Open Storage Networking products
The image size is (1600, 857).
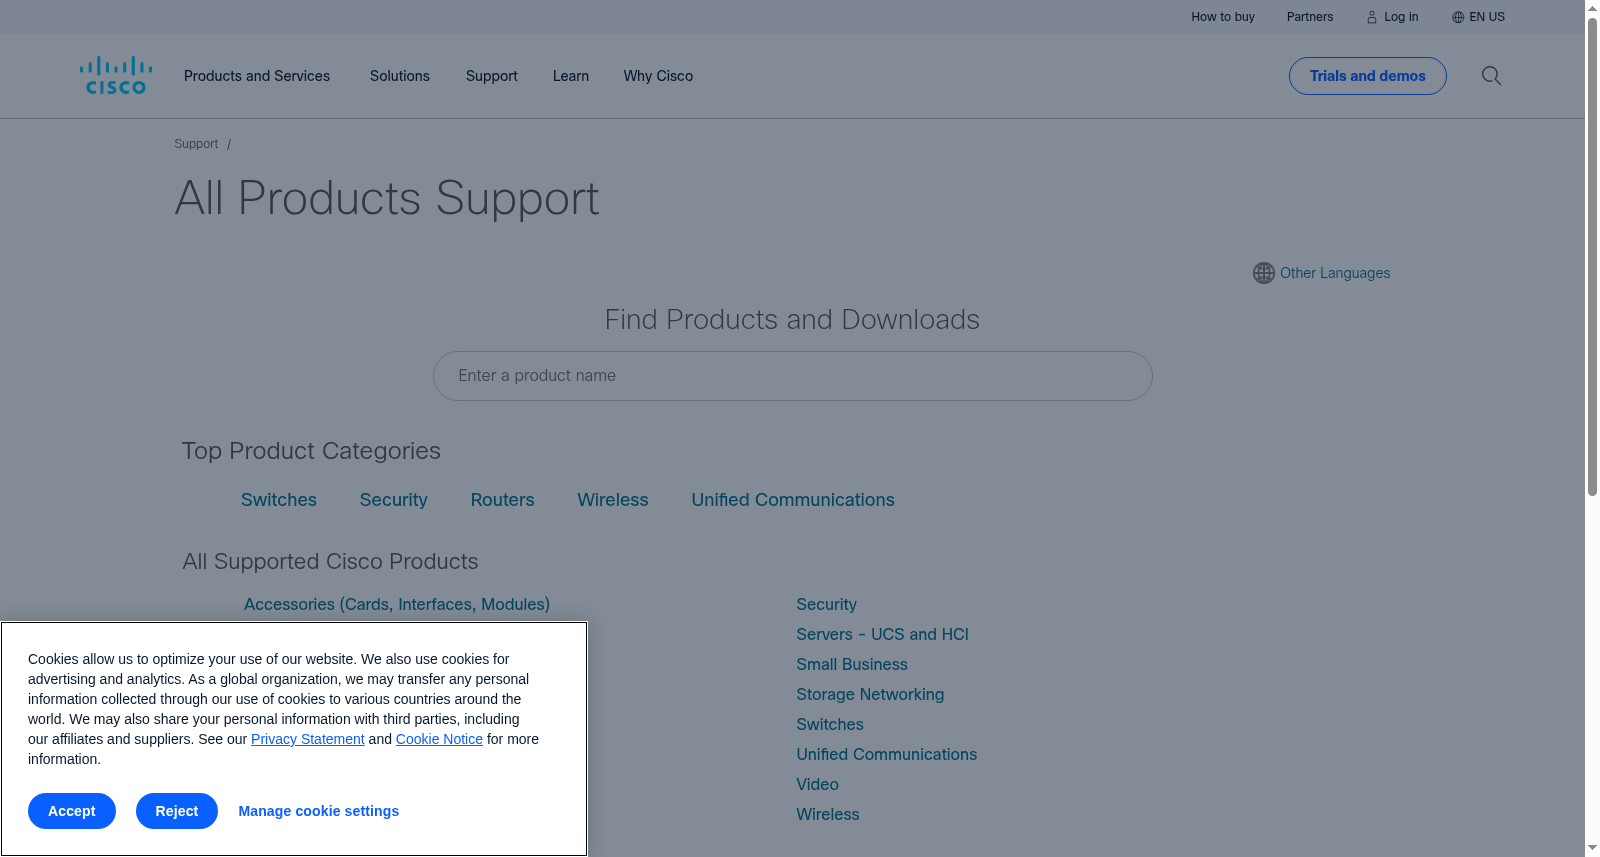click(870, 694)
